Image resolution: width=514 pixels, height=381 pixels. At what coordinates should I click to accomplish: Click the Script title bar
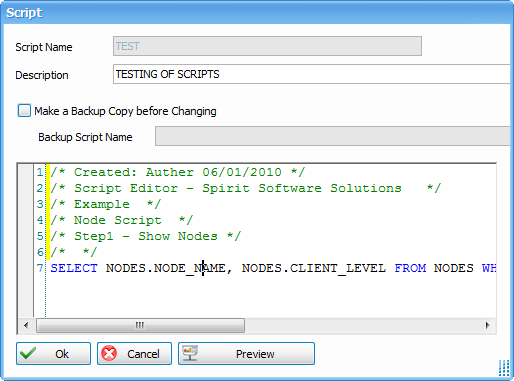click(x=257, y=13)
